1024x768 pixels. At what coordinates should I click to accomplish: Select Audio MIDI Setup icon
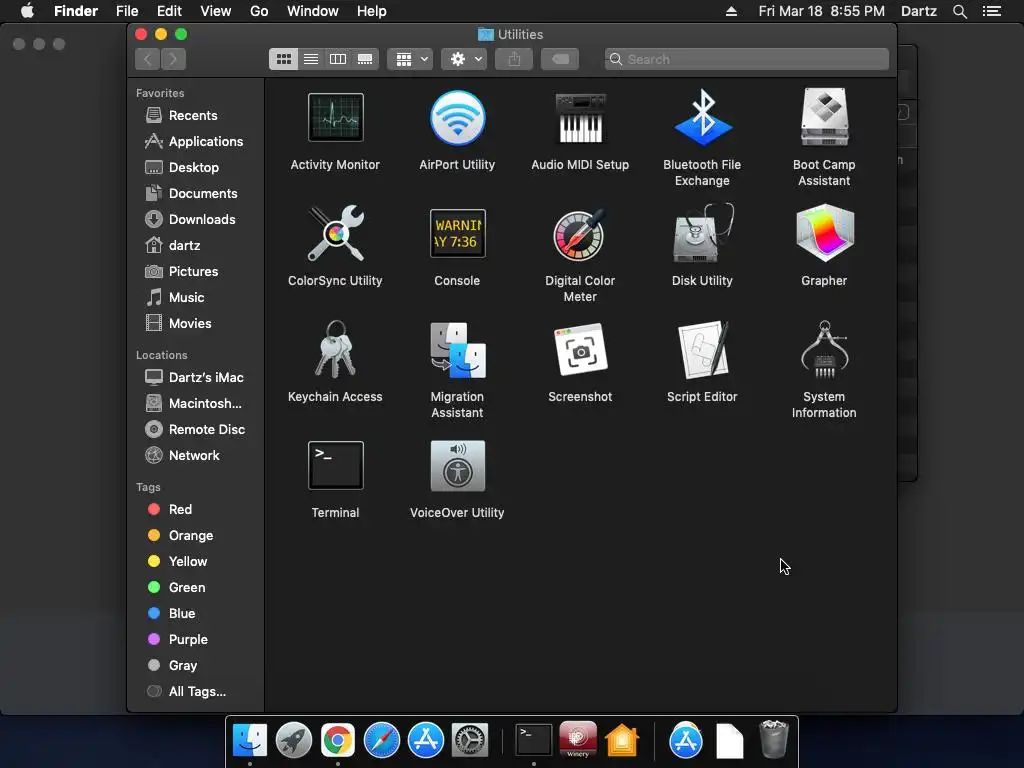point(580,118)
